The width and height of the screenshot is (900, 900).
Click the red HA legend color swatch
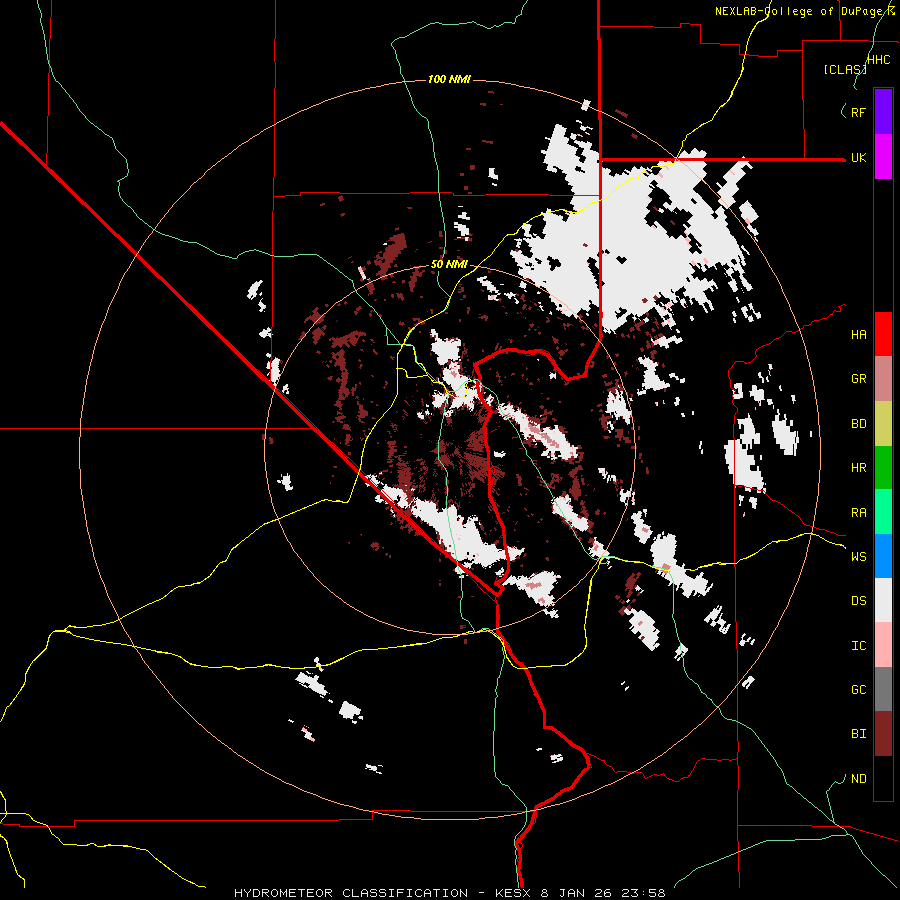tap(883, 334)
